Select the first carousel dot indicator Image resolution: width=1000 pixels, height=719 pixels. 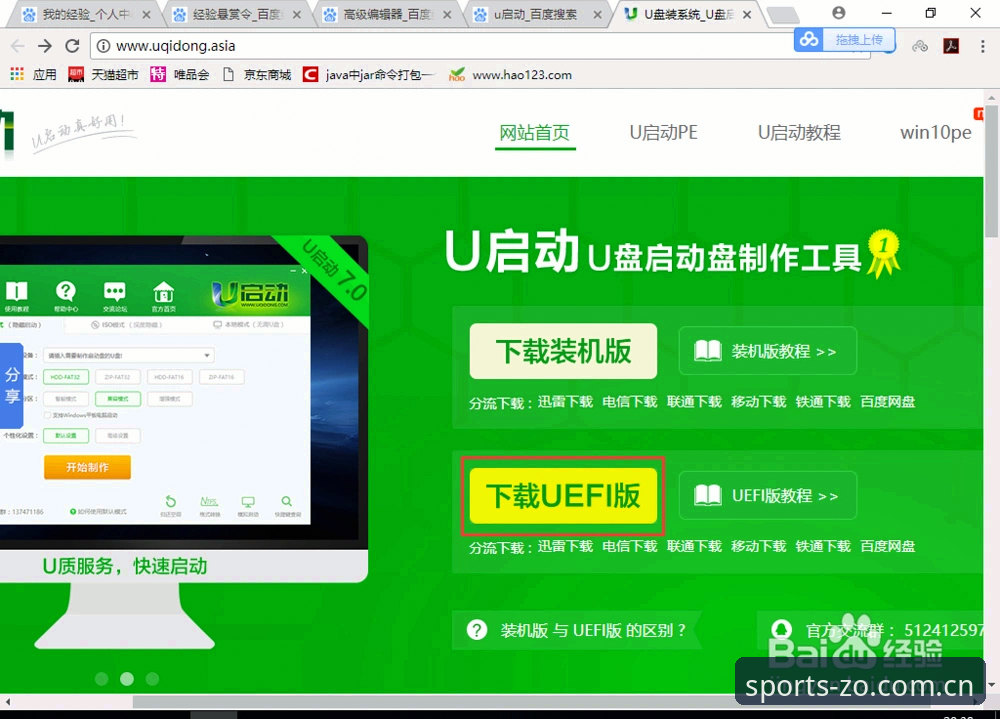101,679
